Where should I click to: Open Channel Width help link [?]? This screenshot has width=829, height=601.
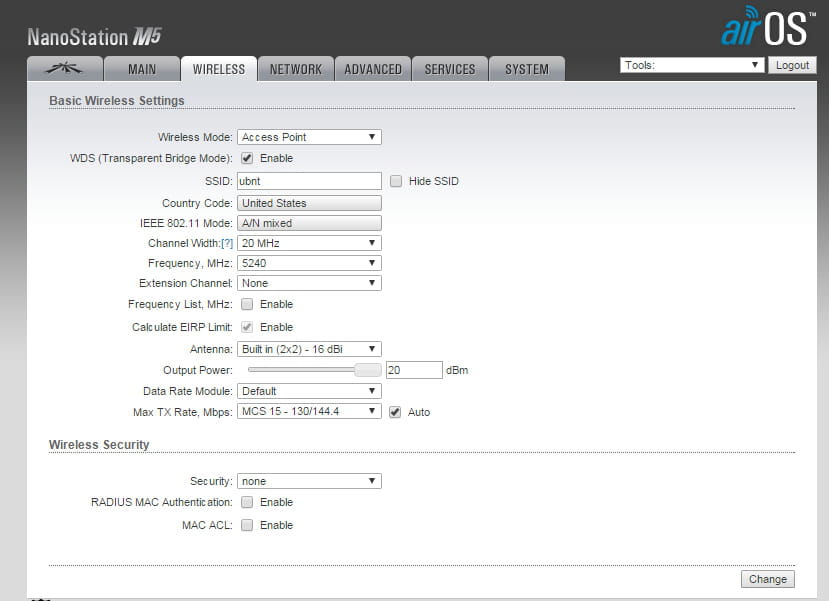point(227,243)
